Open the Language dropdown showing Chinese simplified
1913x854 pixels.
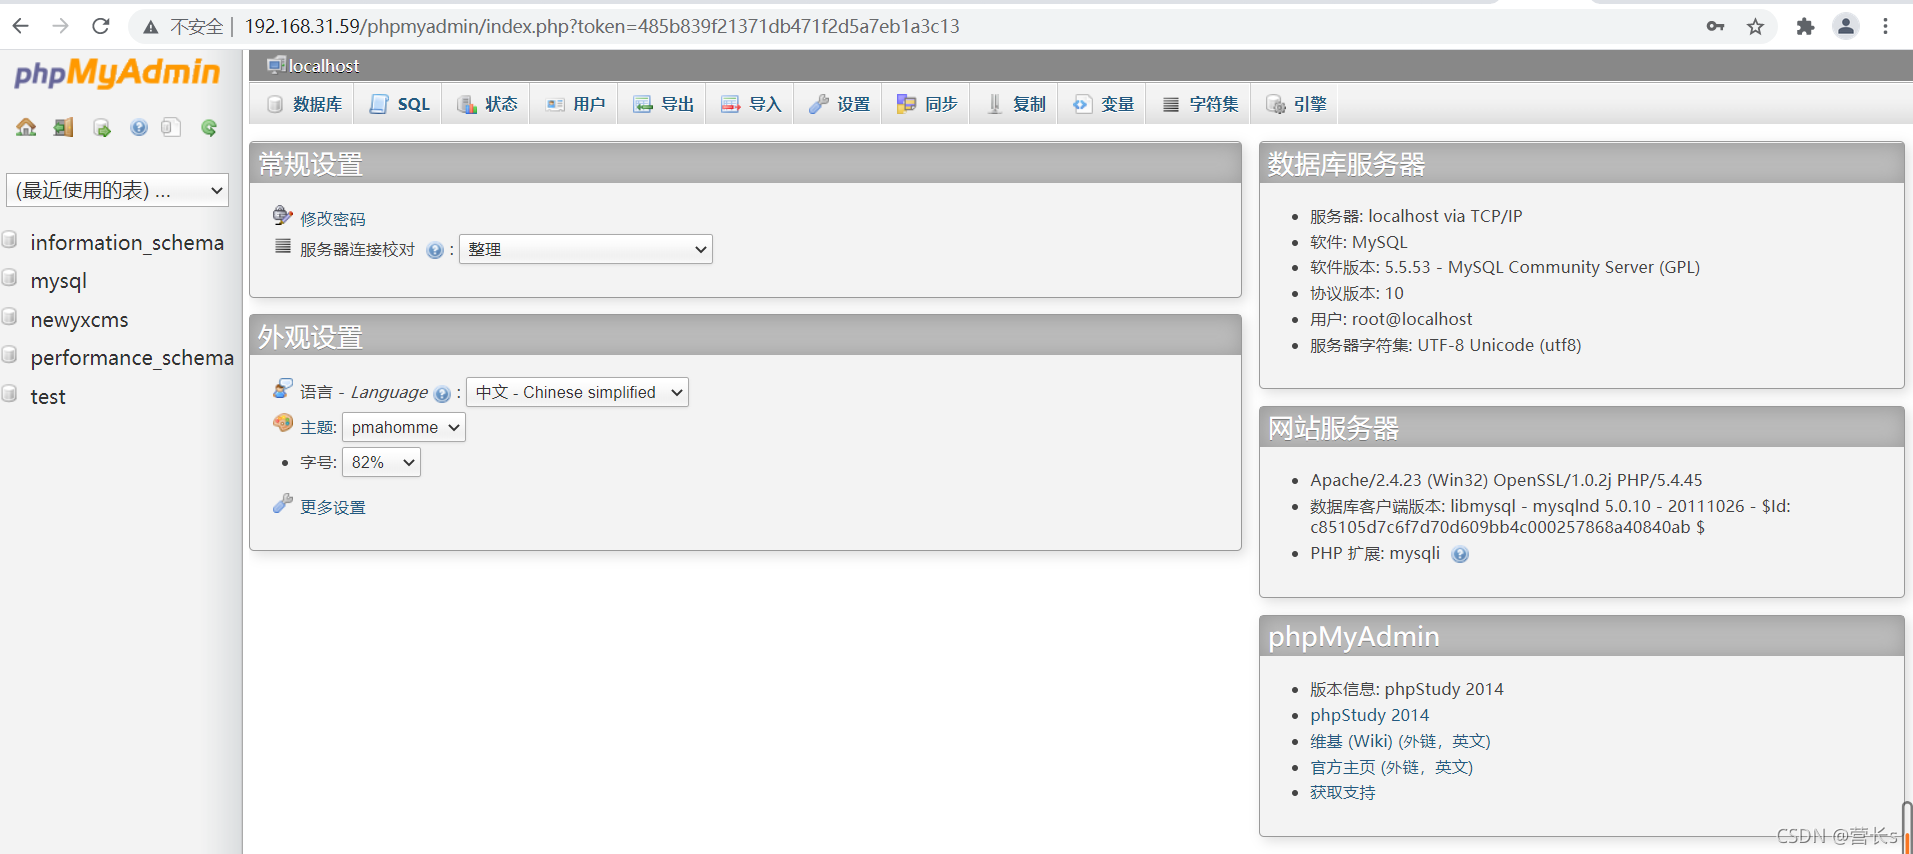click(x=577, y=392)
